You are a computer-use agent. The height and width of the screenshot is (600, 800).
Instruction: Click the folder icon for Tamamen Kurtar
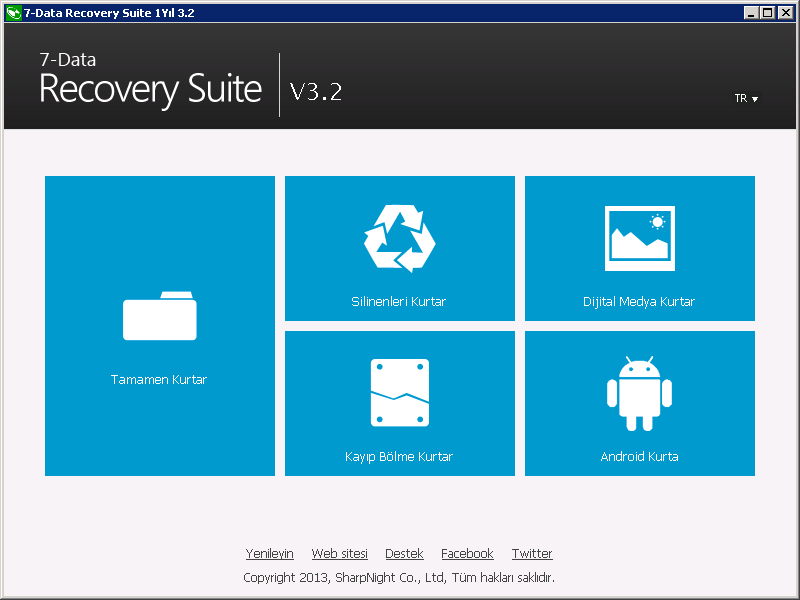pos(160,316)
